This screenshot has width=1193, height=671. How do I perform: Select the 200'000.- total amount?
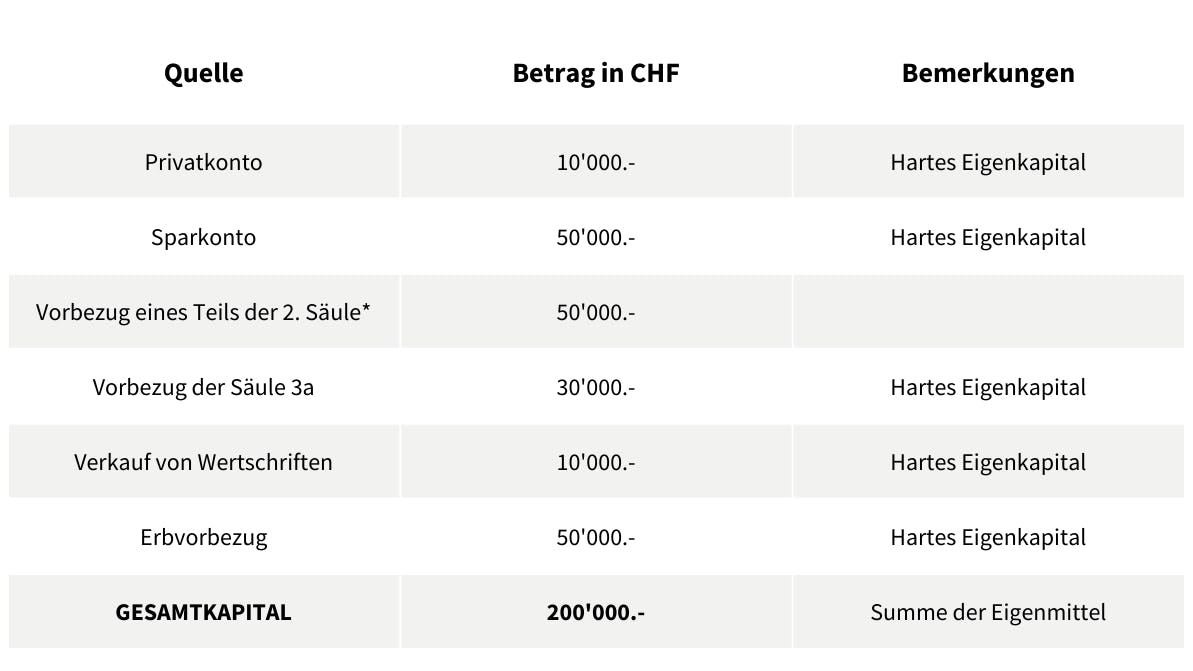click(x=595, y=612)
